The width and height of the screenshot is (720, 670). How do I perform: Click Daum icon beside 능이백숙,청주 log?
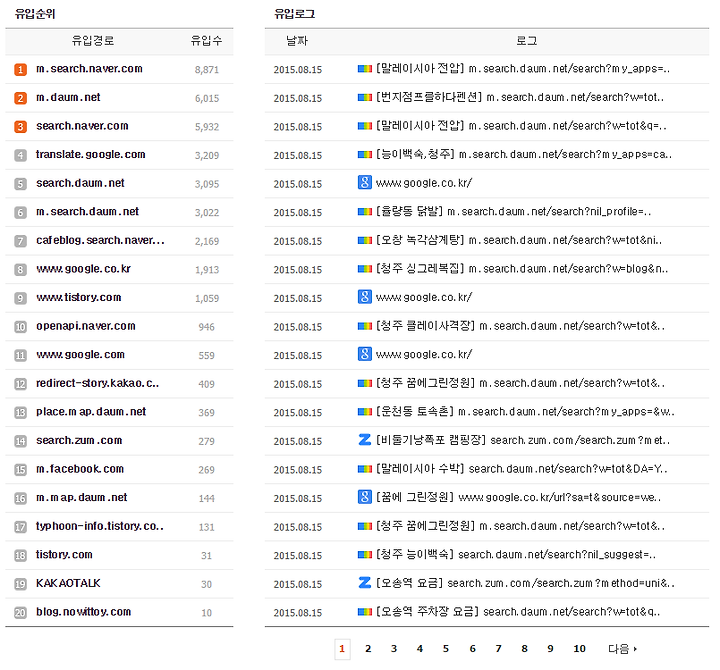tap(365, 155)
